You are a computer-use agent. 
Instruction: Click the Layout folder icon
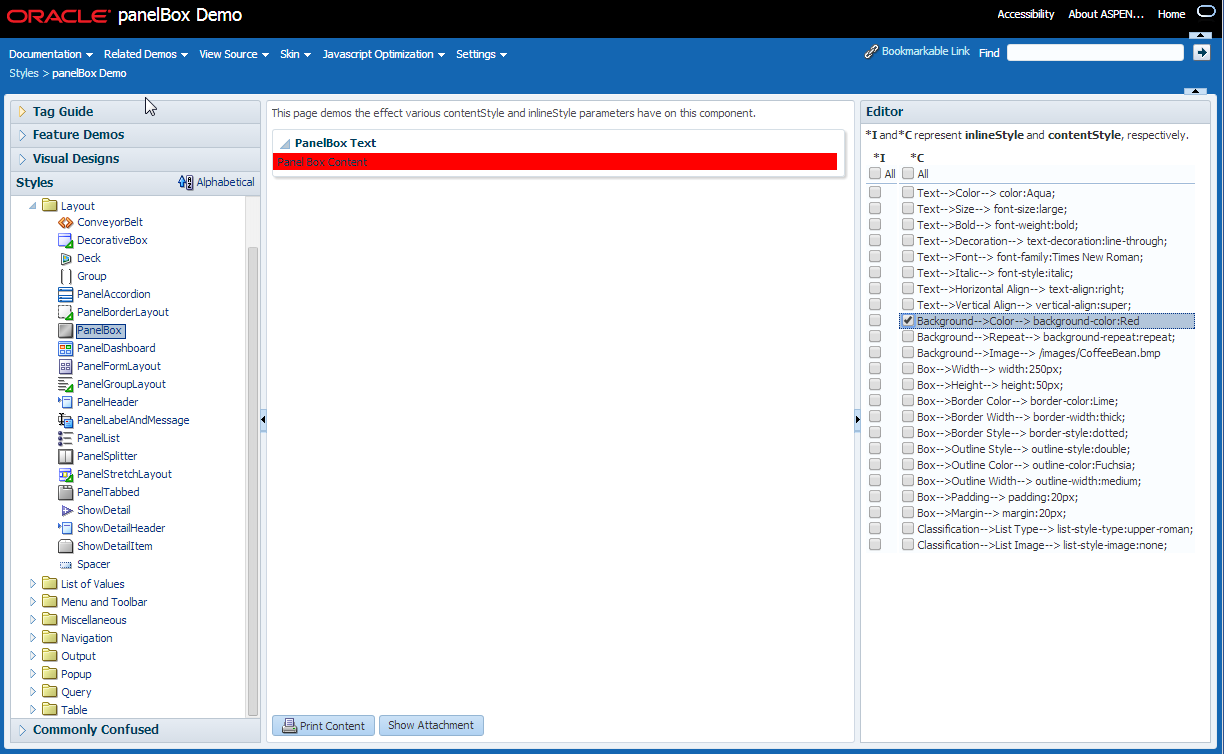click(x=50, y=205)
